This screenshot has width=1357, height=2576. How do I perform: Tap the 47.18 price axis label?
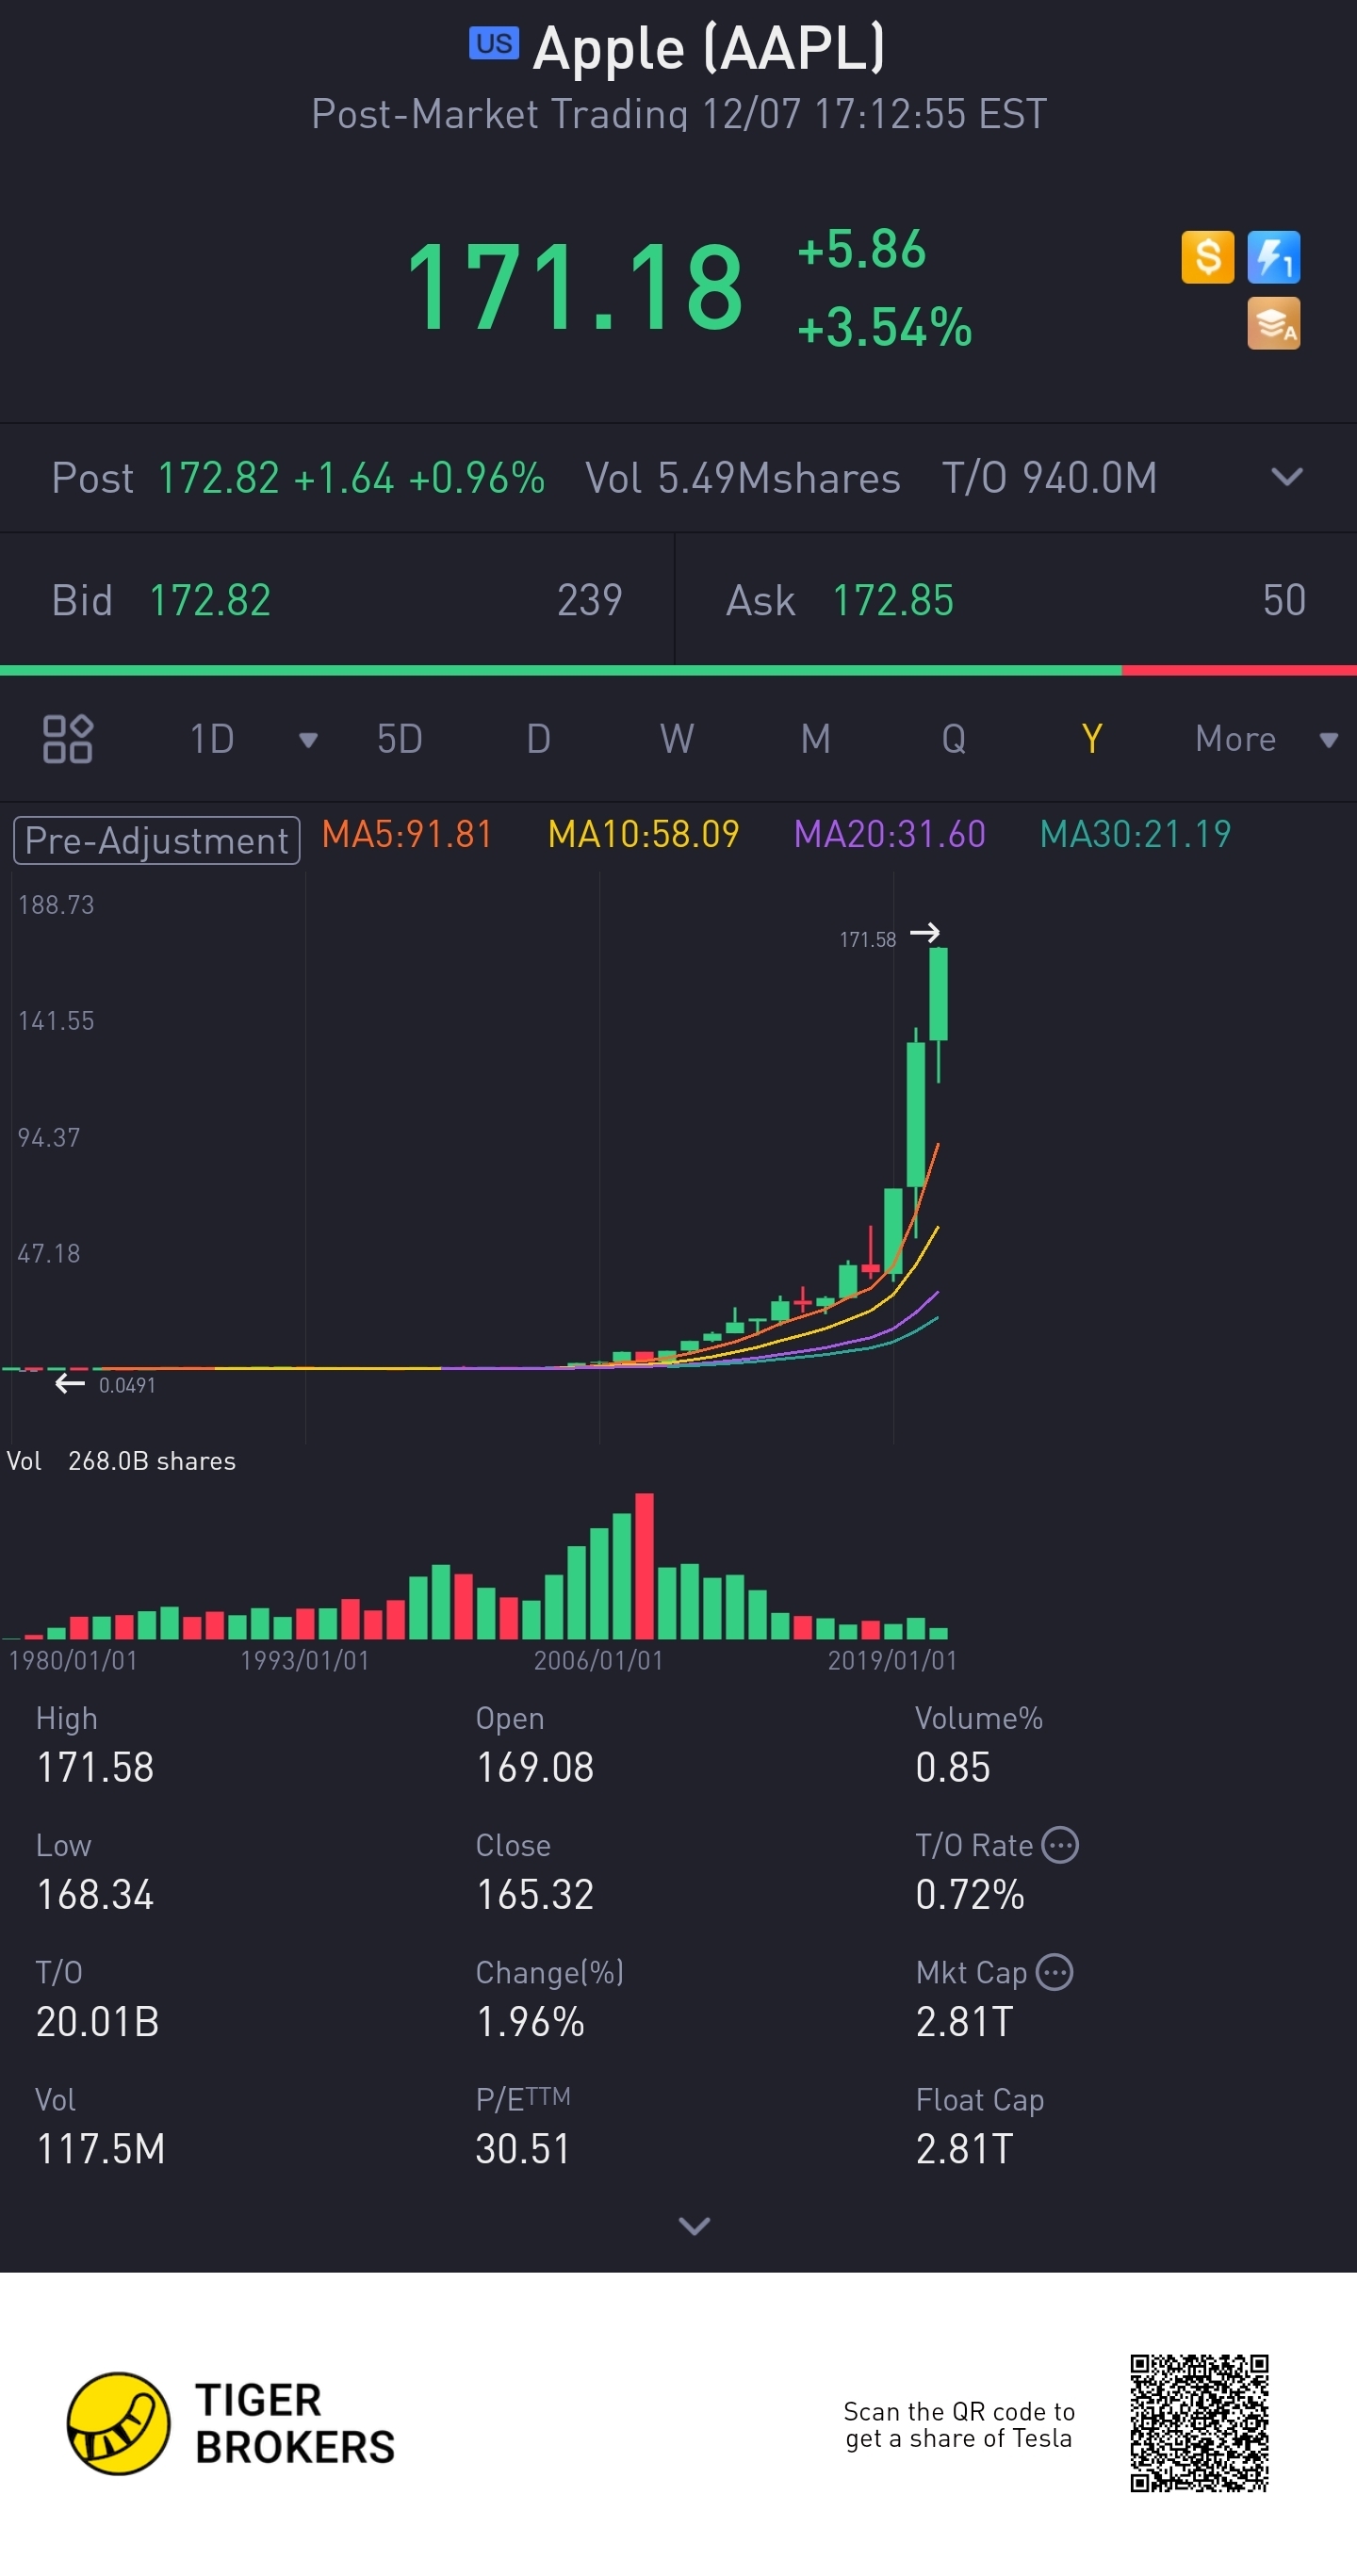click(x=49, y=1254)
